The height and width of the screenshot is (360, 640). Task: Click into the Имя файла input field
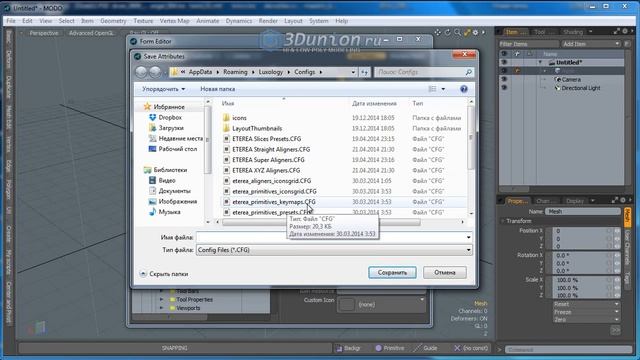(x=330, y=237)
